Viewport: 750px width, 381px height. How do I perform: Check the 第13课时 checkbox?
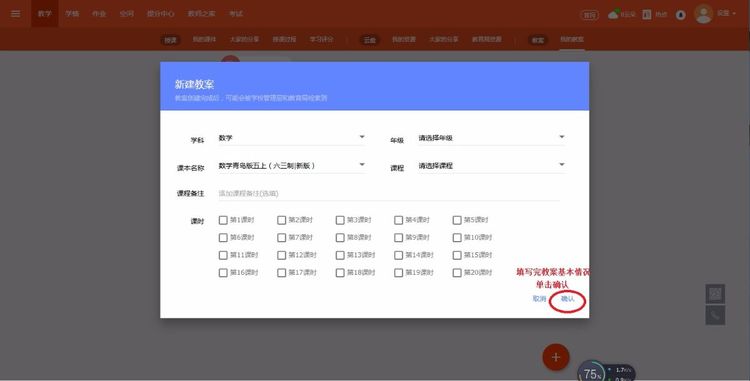tap(340, 255)
